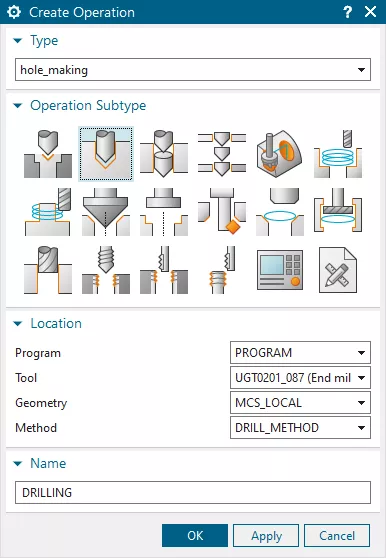Choose the Hole Milling subtype icon
Screen dimensions: 386x558
coord(338,154)
